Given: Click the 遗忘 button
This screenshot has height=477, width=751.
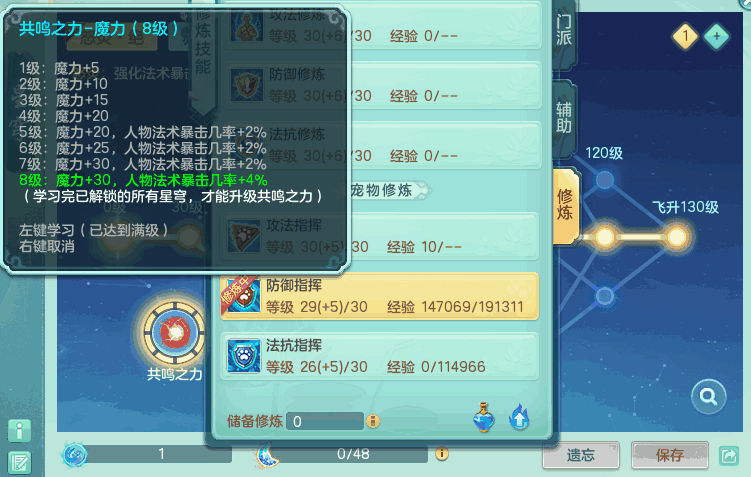Looking at the screenshot, I should [580, 455].
